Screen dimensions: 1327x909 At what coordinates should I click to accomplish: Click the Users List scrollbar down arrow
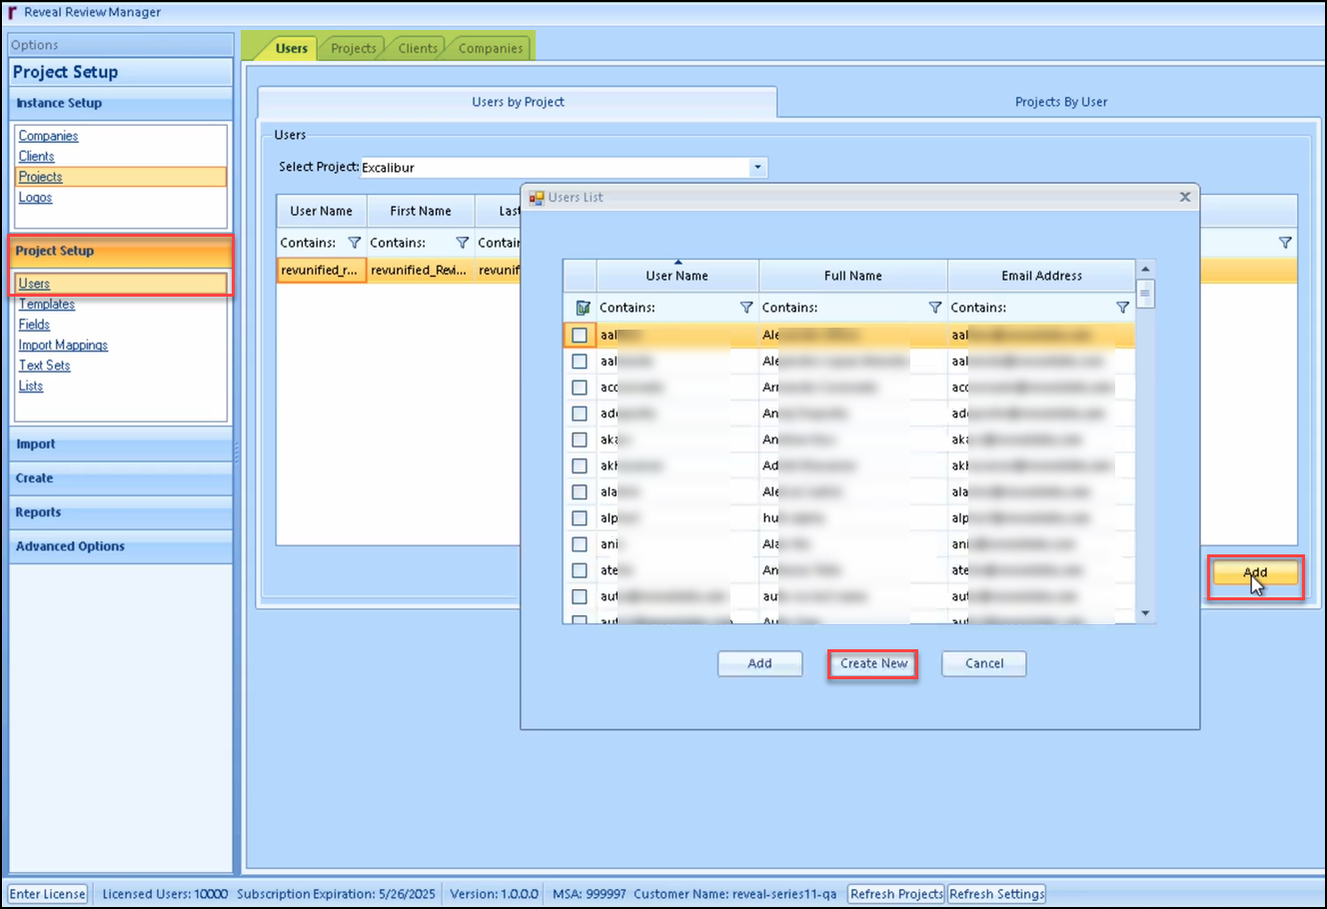[x=1146, y=613]
